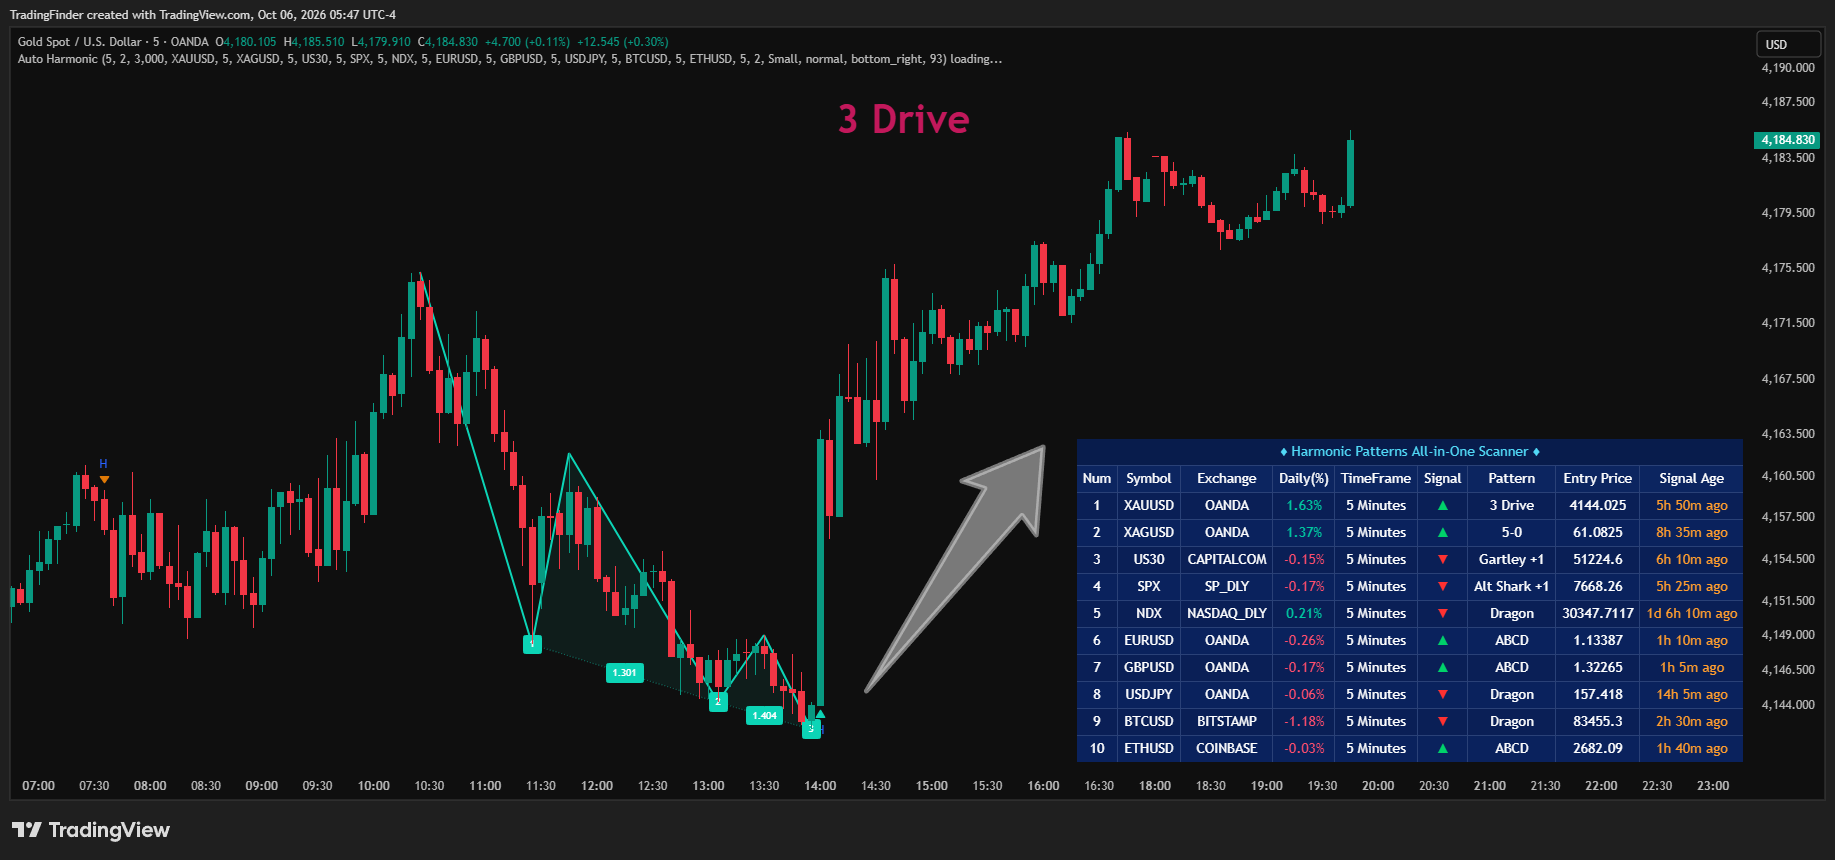Click the orange down triangle under H
Screen dimensions: 1835x860
pyautogui.click(x=104, y=480)
